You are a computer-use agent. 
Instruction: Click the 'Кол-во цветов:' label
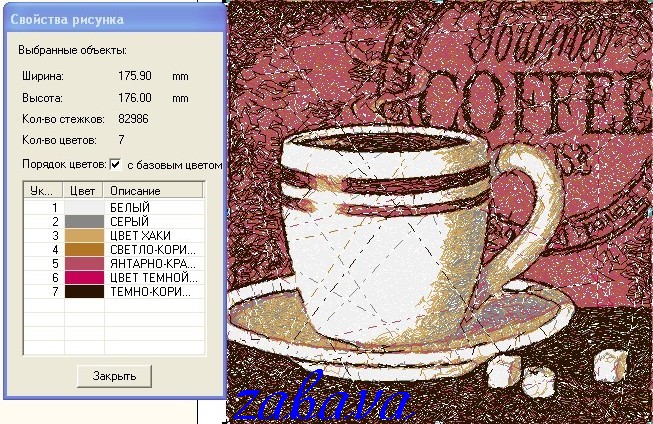(x=59, y=140)
